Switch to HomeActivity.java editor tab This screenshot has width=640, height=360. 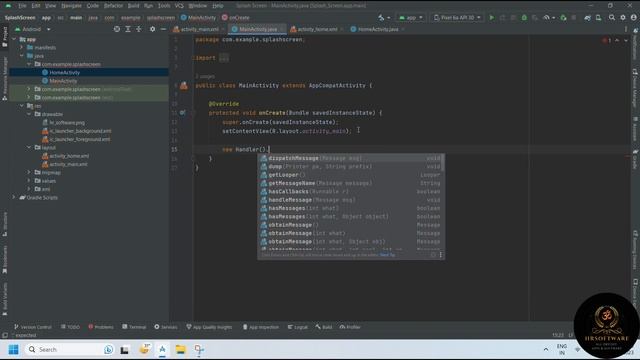tap(378, 29)
